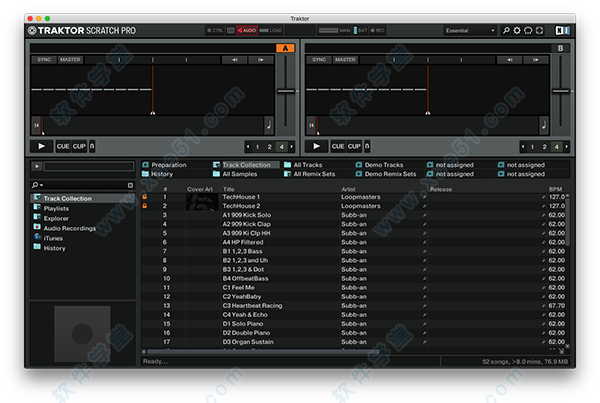600x403 pixels.
Task: Play Deck B
Action: [x=316, y=146]
